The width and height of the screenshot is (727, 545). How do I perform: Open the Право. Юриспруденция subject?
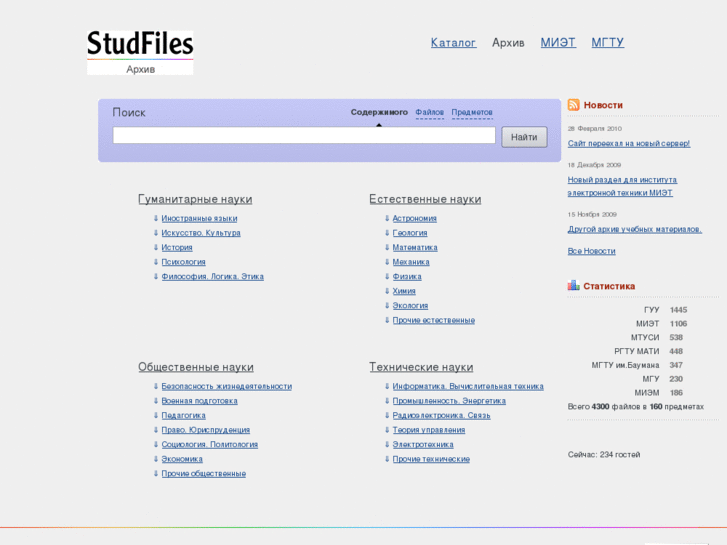[205, 430]
